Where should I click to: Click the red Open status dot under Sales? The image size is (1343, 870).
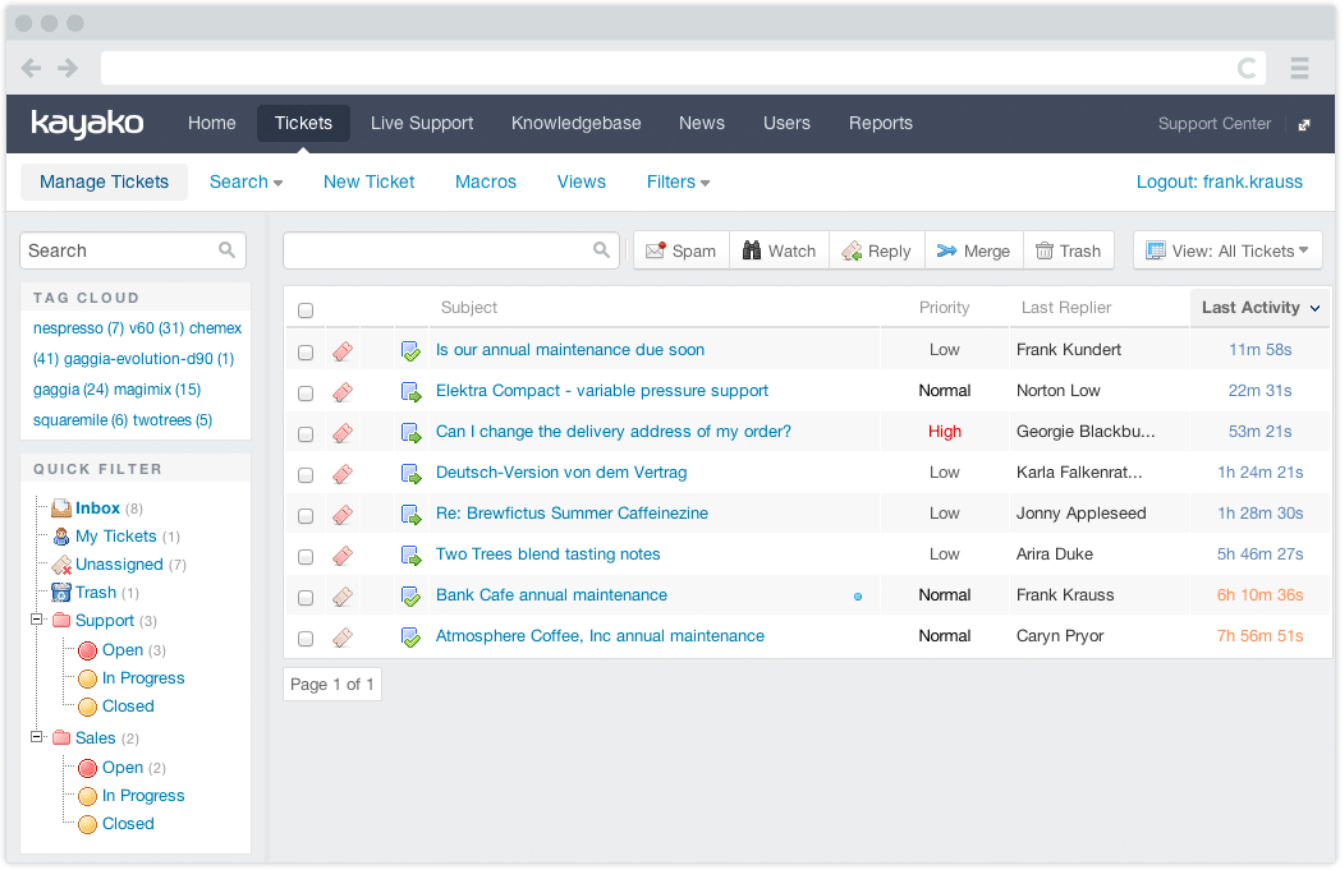[86, 767]
